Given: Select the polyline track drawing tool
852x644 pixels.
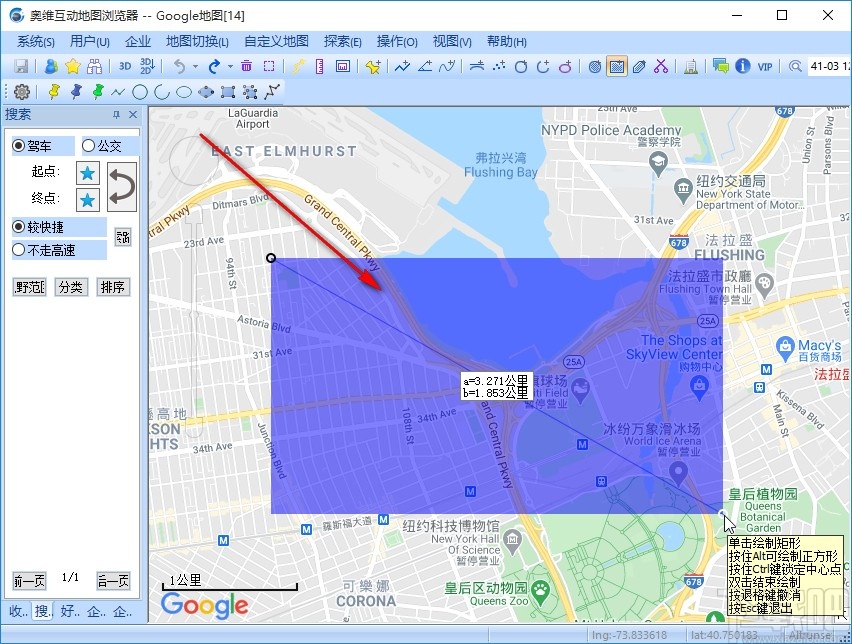Looking at the screenshot, I should coord(272,91).
